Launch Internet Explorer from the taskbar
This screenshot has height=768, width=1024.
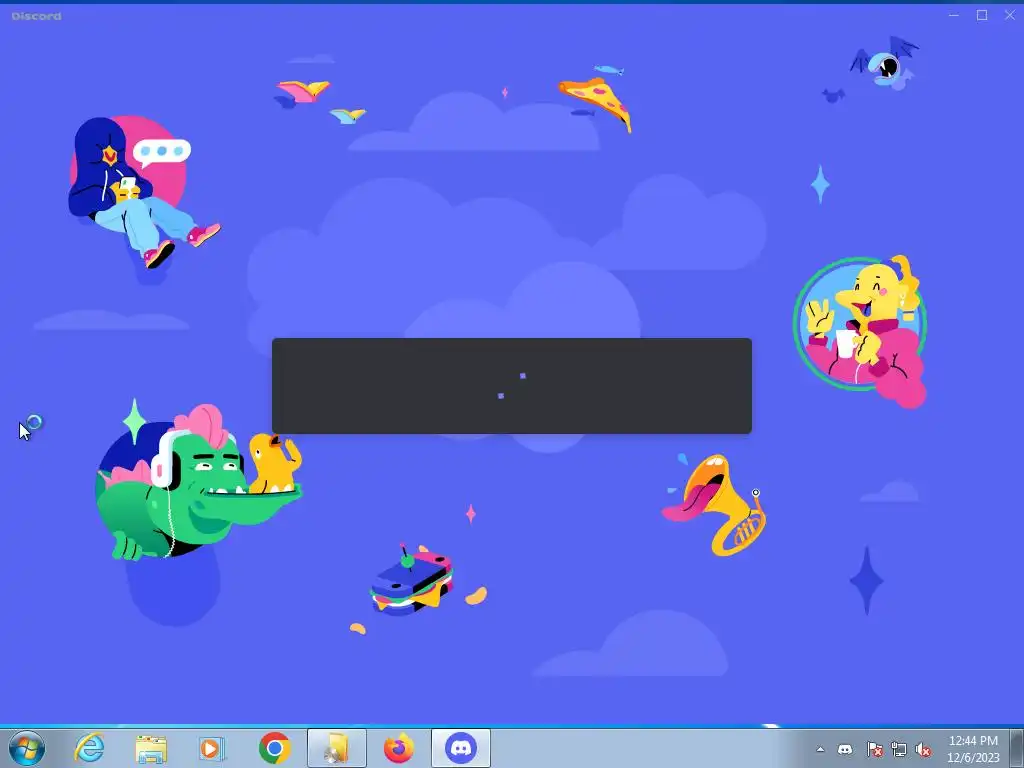89,748
